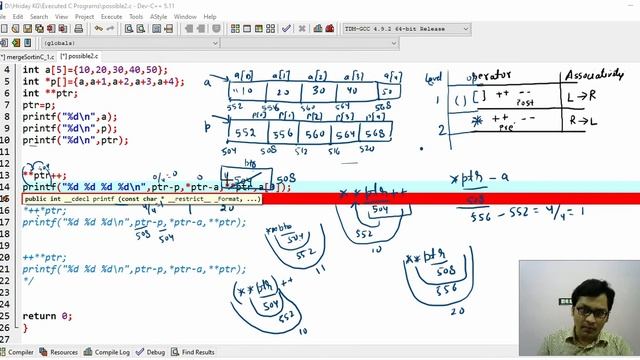Screen dimensions: 640x360
Task: Open the Help menu
Action: click(210, 17)
